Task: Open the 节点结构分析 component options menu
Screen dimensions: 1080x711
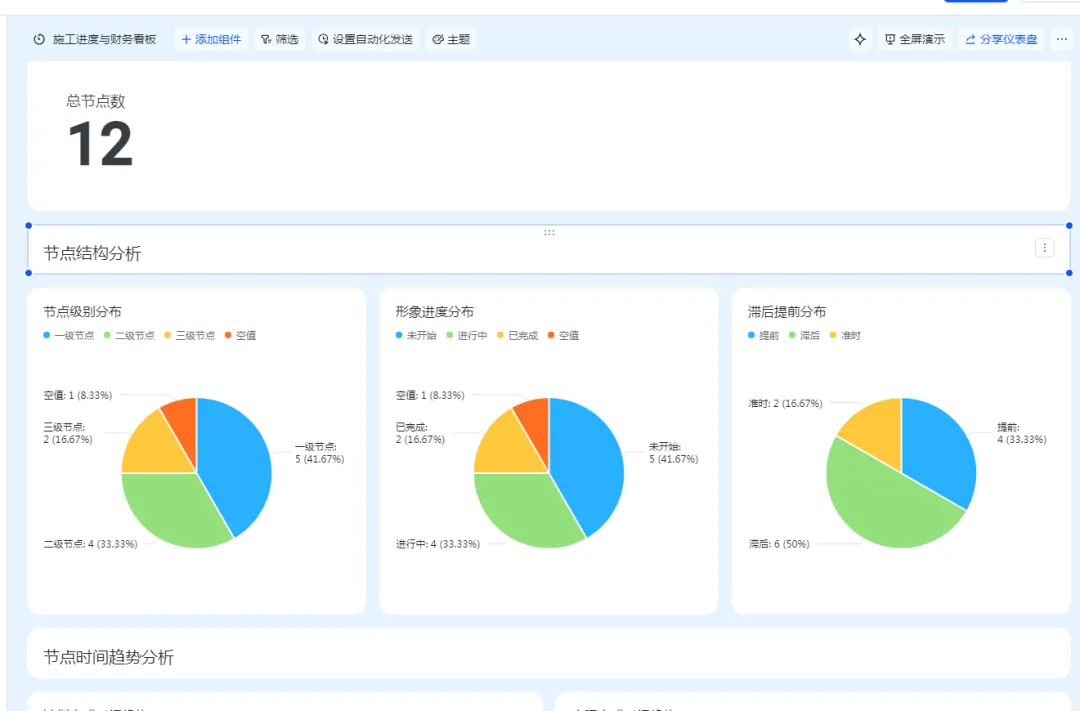Action: (x=1044, y=248)
